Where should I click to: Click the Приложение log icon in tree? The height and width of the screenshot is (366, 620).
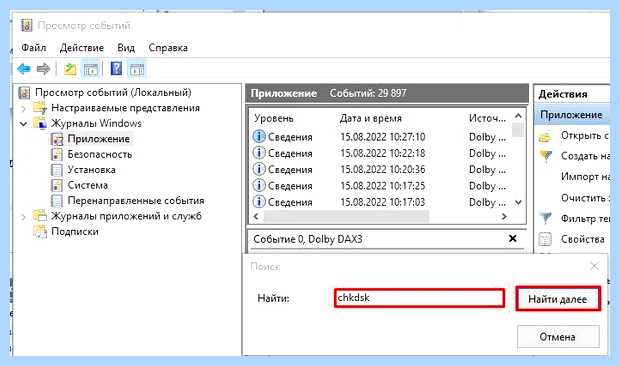point(57,139)
